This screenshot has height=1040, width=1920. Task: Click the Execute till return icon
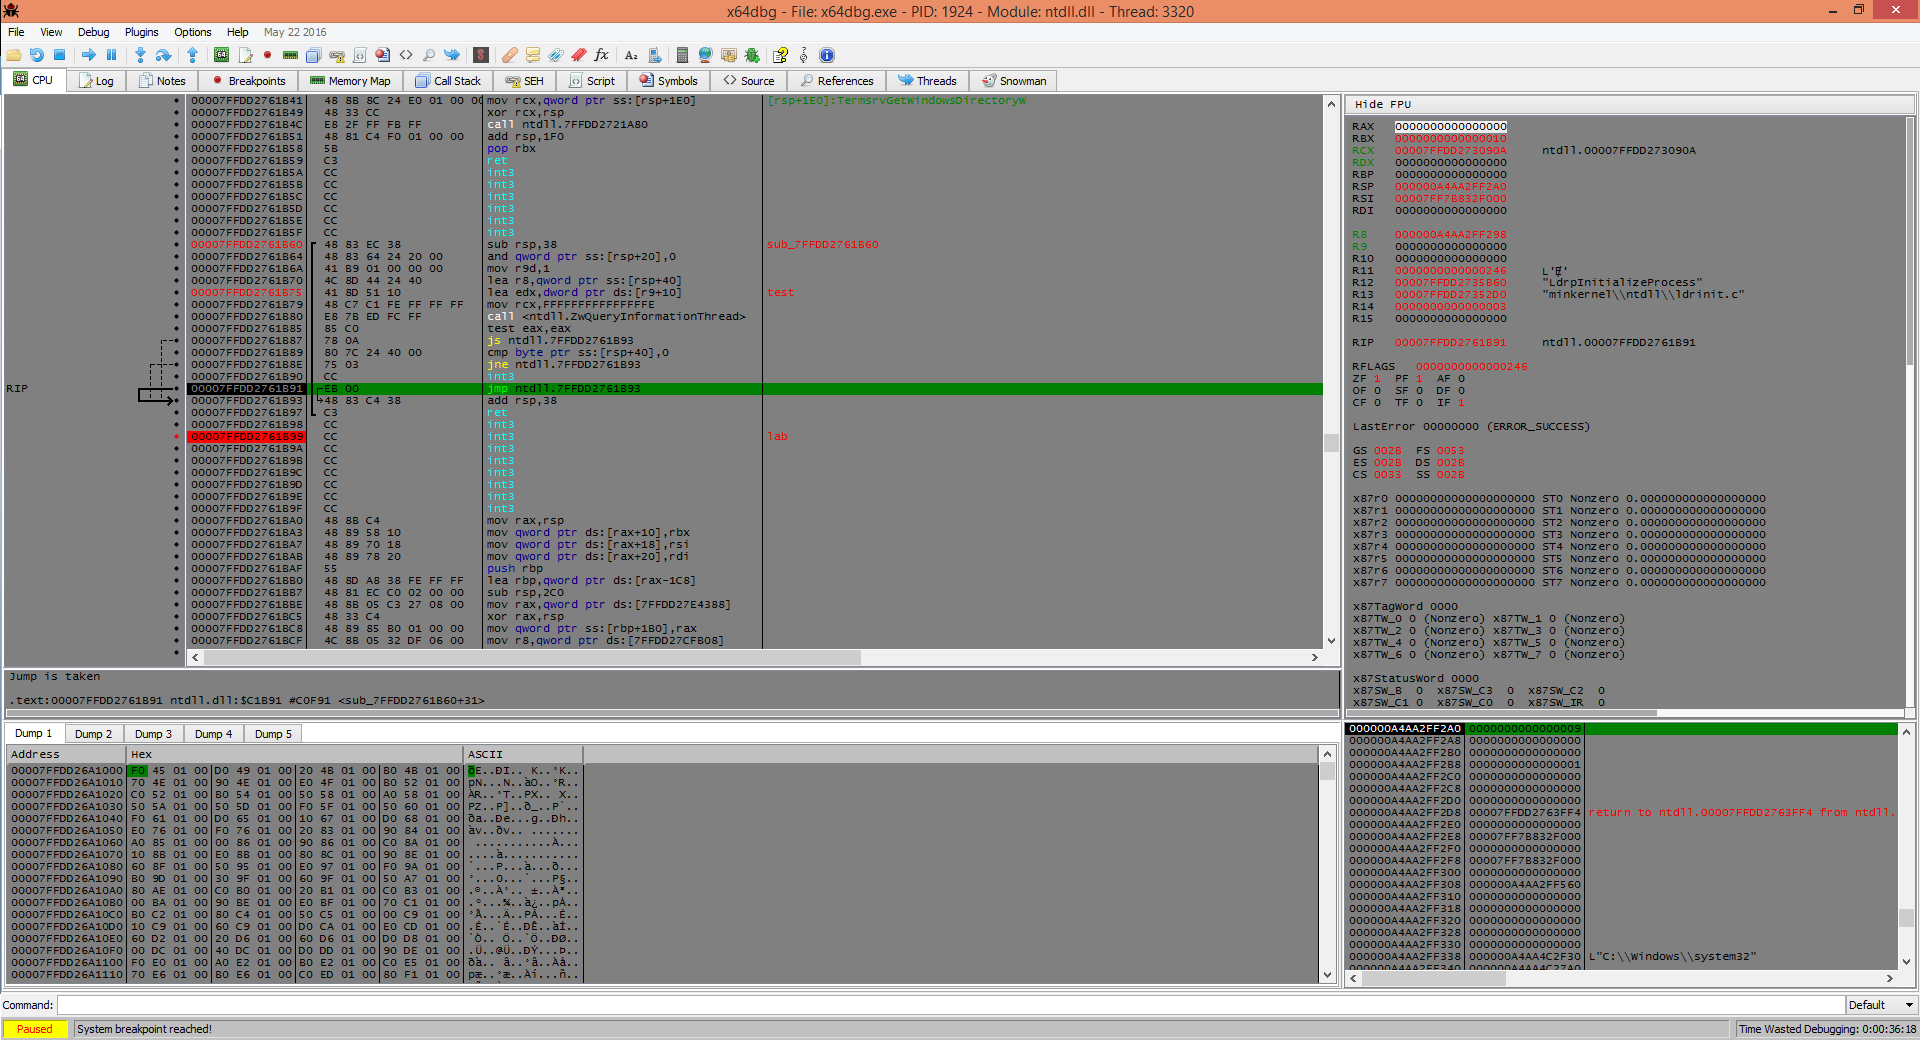(x=192, y=55)
